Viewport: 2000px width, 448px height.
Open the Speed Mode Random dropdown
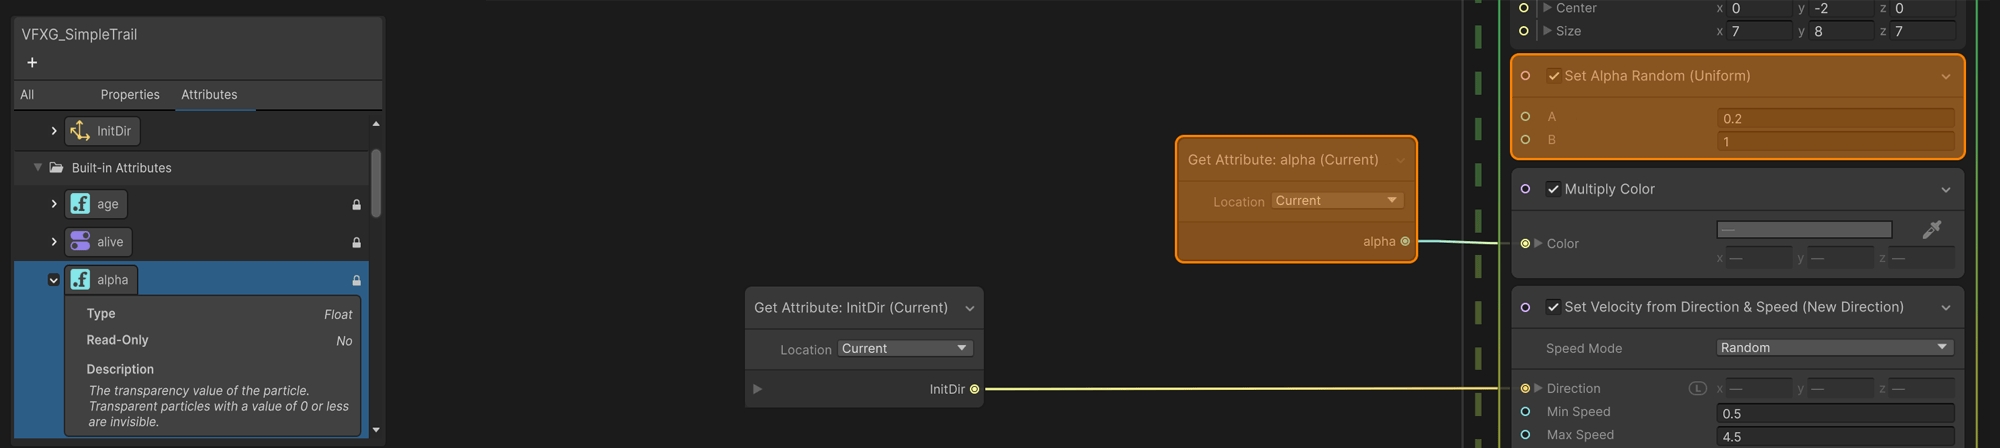[x=1833, y=348]
